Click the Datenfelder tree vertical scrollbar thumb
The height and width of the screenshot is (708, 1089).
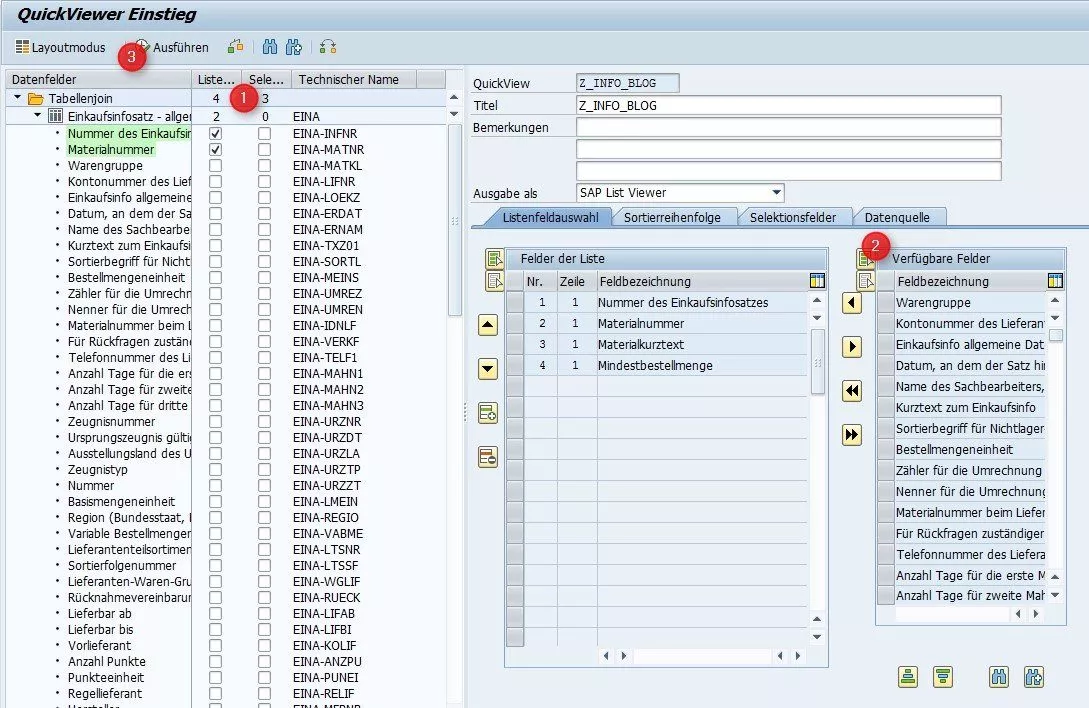pyautogui.click(x=455, y=221)
